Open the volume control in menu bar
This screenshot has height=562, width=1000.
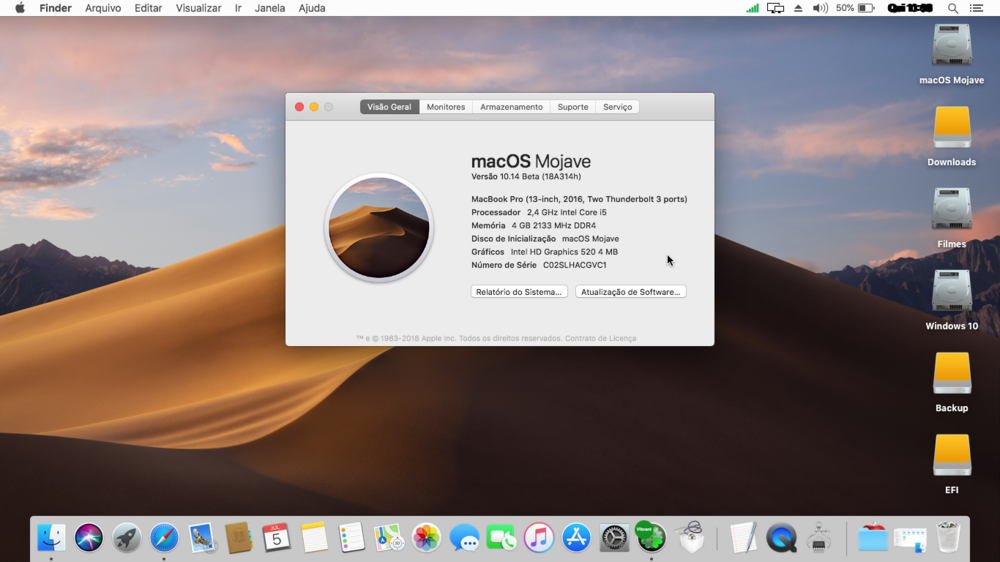(820, 8)
